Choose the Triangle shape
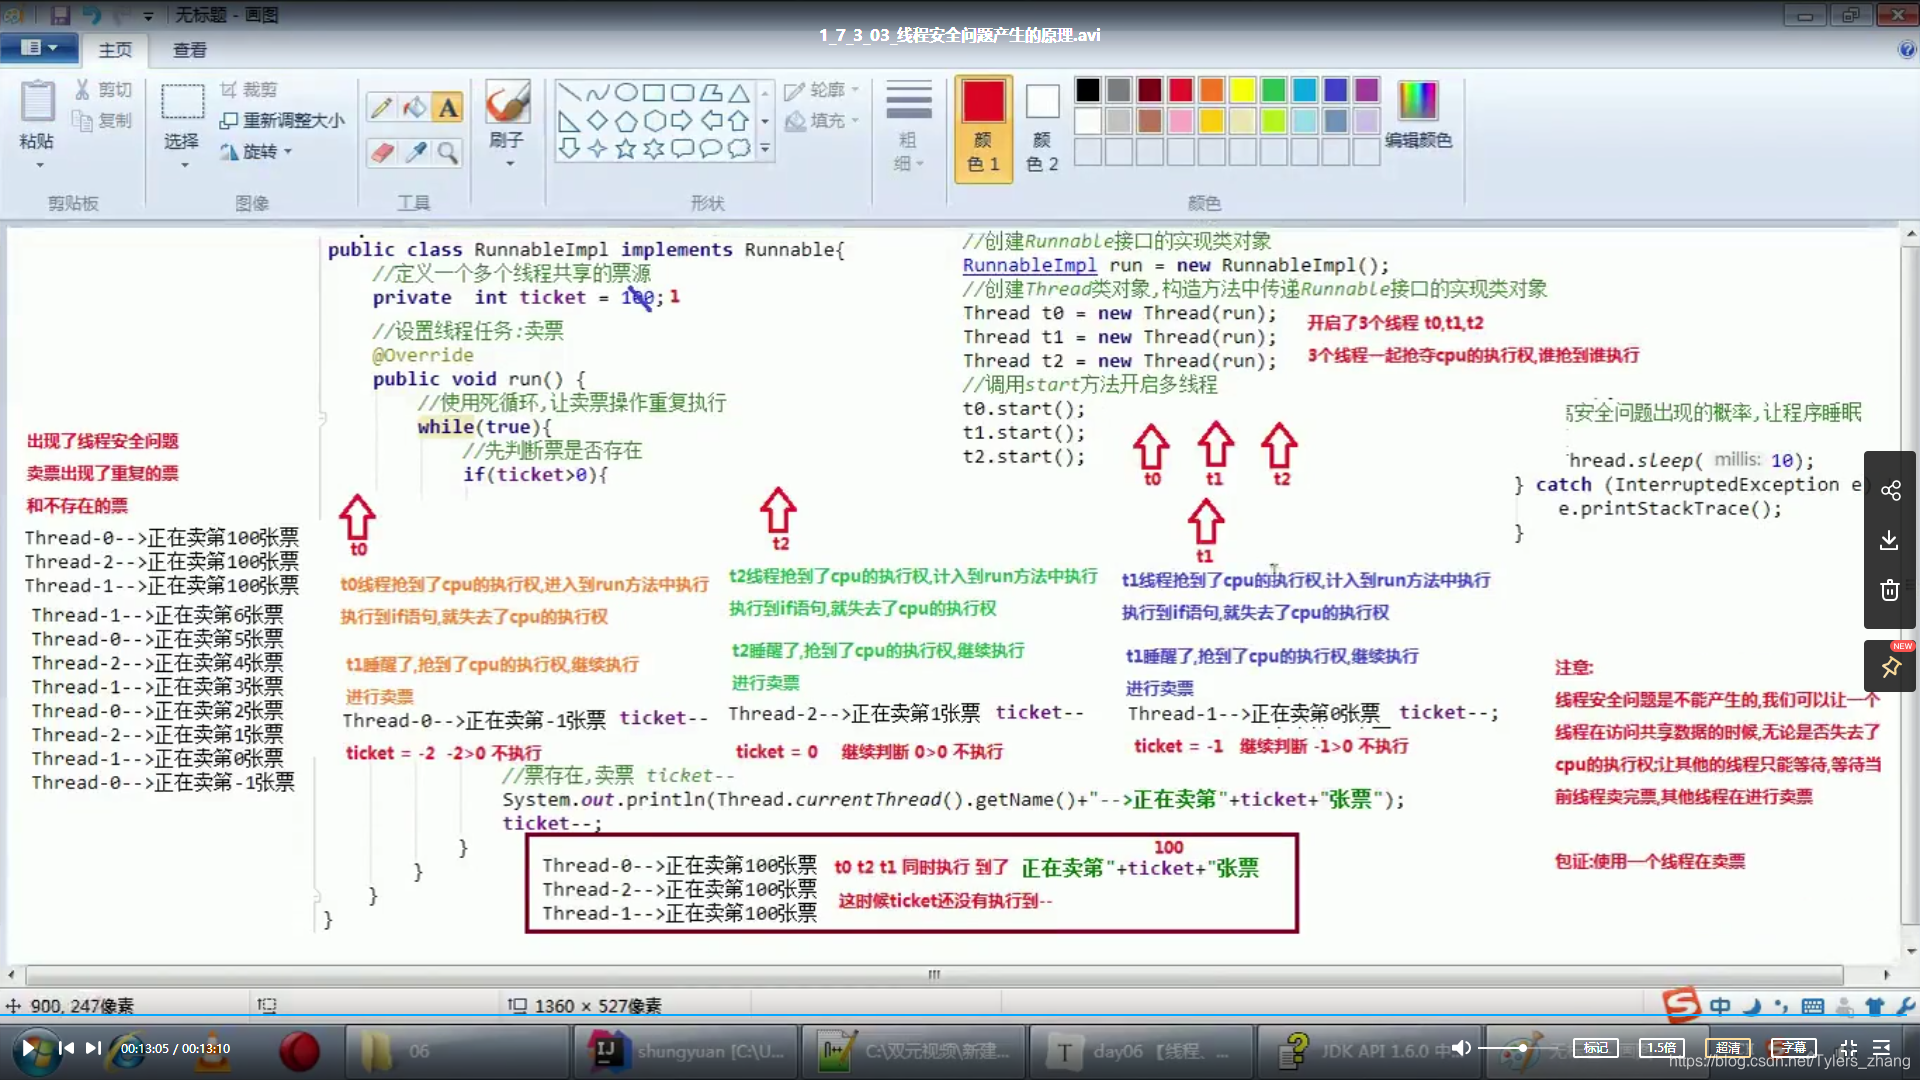 (x=739, y=93)
